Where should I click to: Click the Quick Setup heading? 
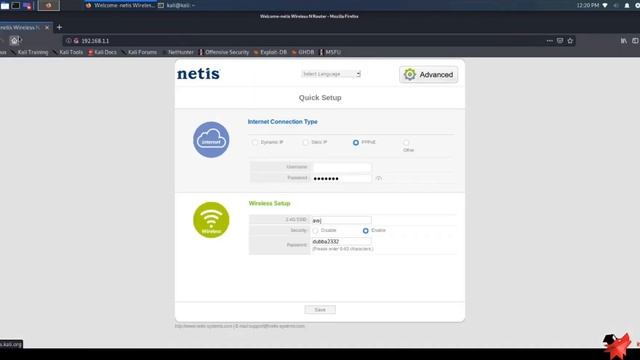click(x=320, y=98)
